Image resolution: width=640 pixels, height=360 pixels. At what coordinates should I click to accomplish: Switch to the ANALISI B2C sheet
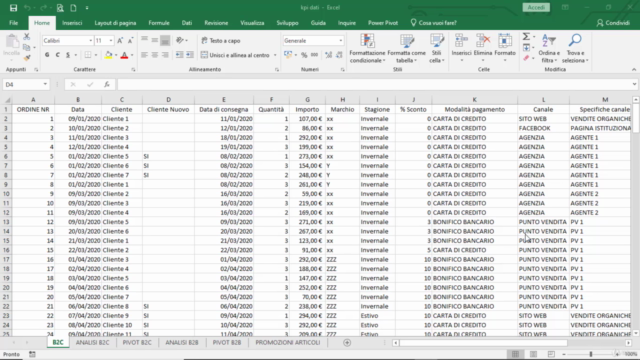pos(92,343)
